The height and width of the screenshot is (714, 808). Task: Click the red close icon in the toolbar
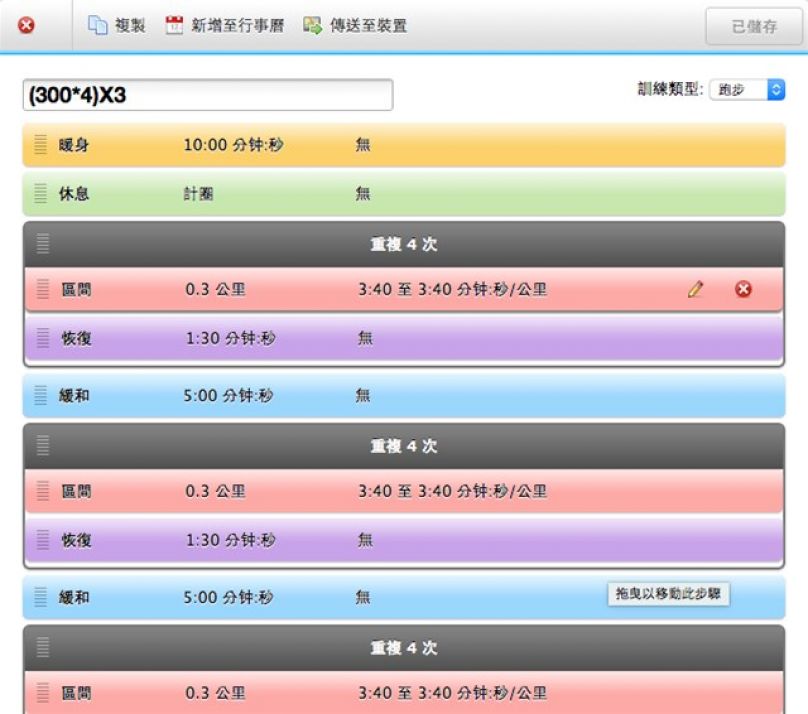tap(26, 26)
